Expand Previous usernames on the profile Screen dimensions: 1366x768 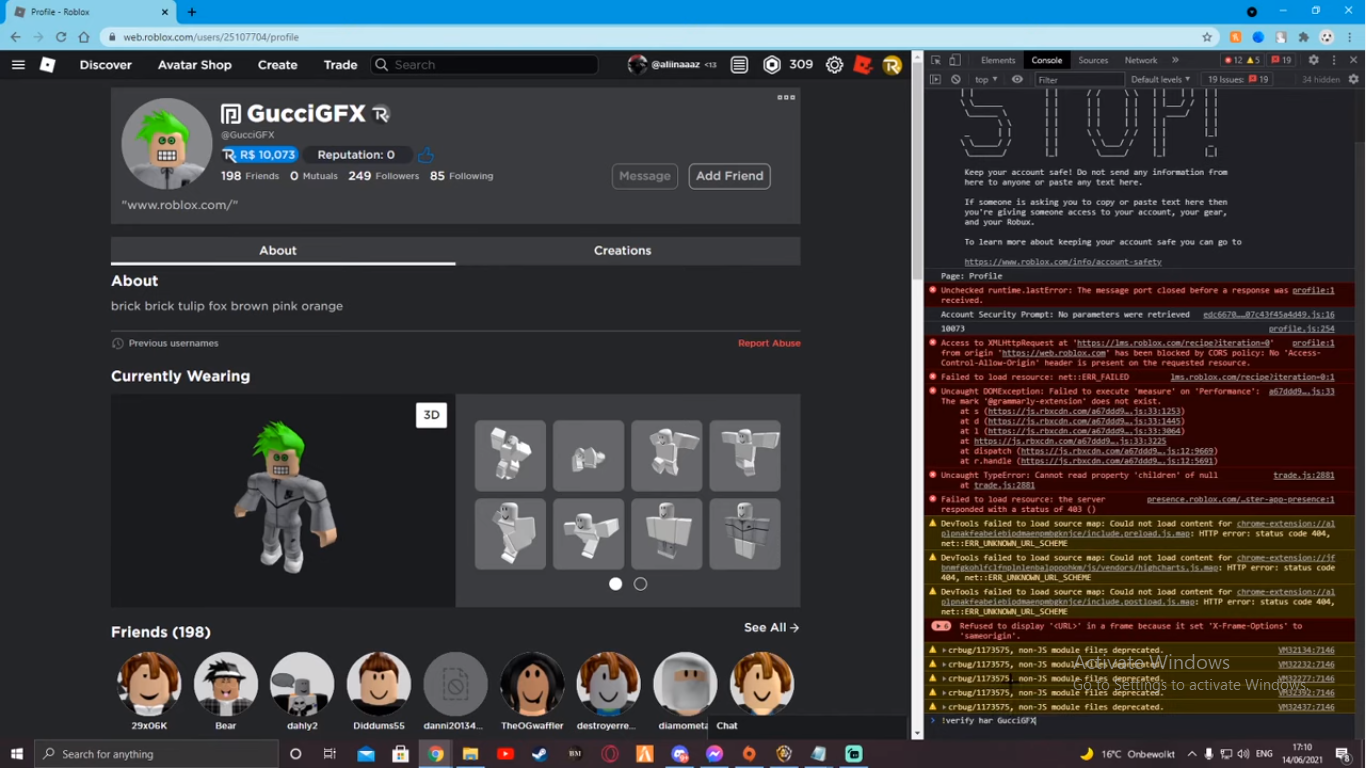pyautogui.click(x=165, y=343)
